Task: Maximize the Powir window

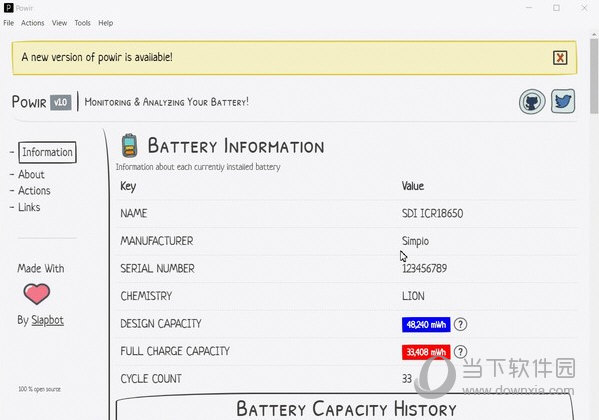Action: [x=557, y=8]
